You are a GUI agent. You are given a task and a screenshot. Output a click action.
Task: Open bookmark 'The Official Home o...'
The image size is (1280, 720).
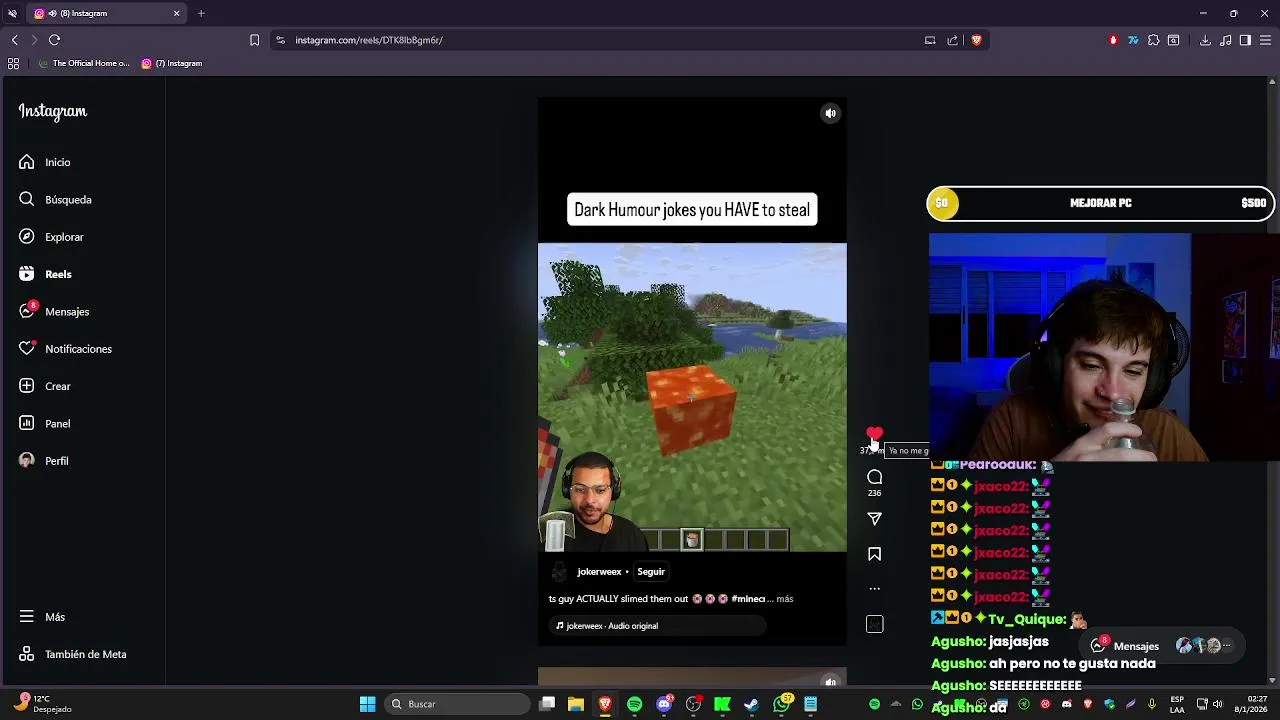[x=84, y=63]
